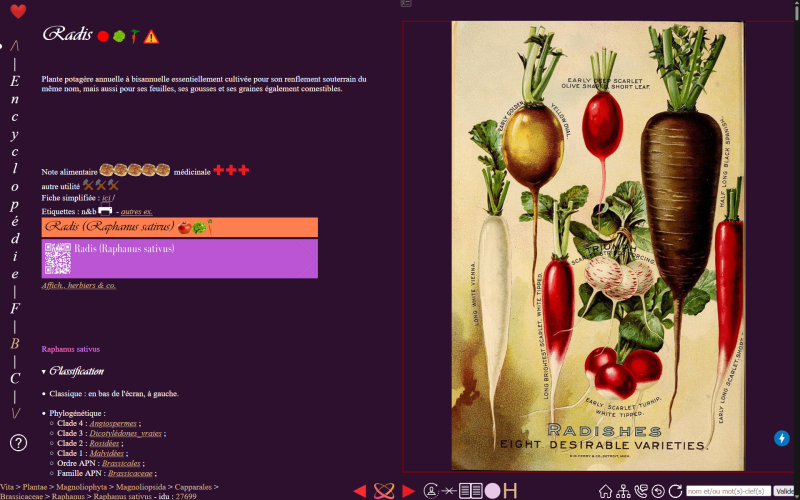Select letter B in the sidebar
This screenshot has width=800, height=500.
pyautogui.click(x=15, y=344)
